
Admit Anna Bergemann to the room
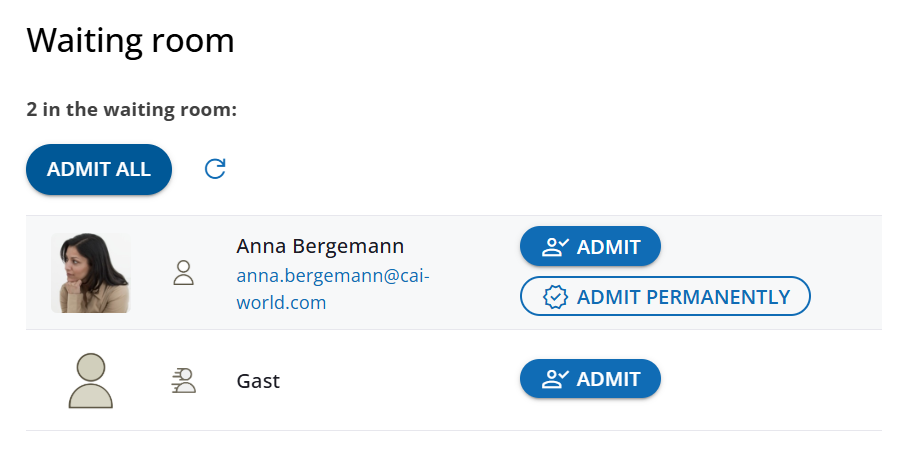590,247
